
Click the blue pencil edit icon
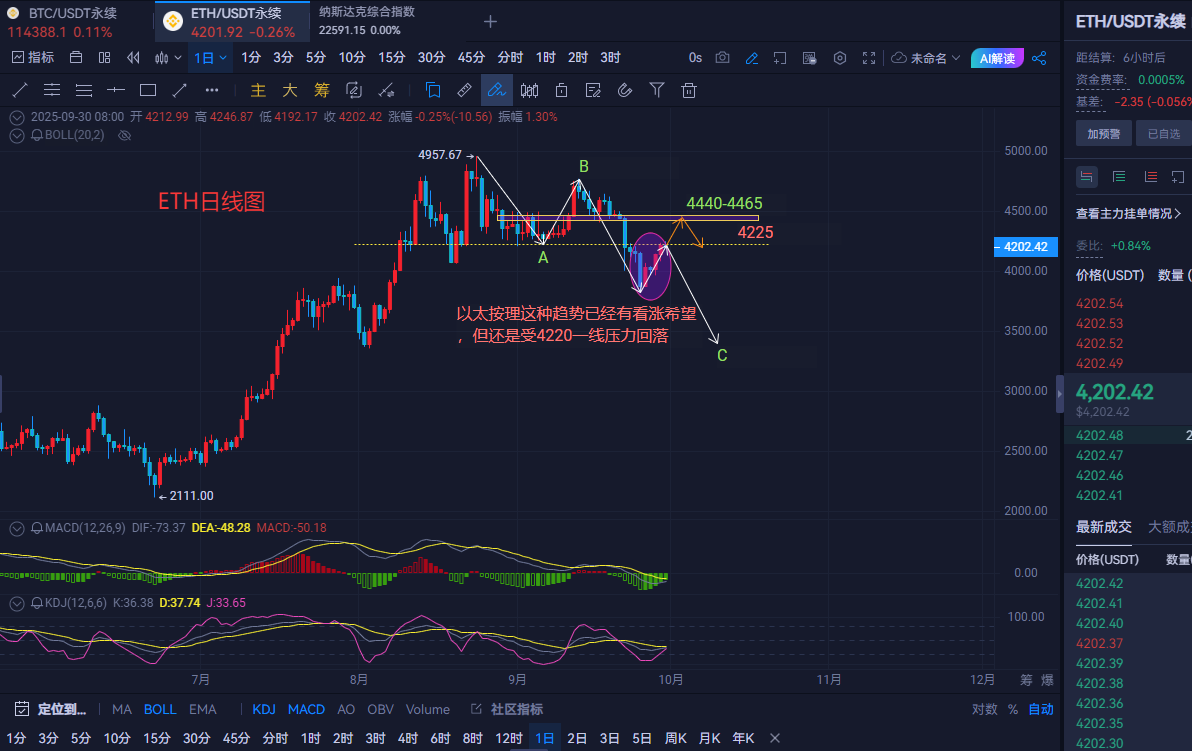[751, 58]
